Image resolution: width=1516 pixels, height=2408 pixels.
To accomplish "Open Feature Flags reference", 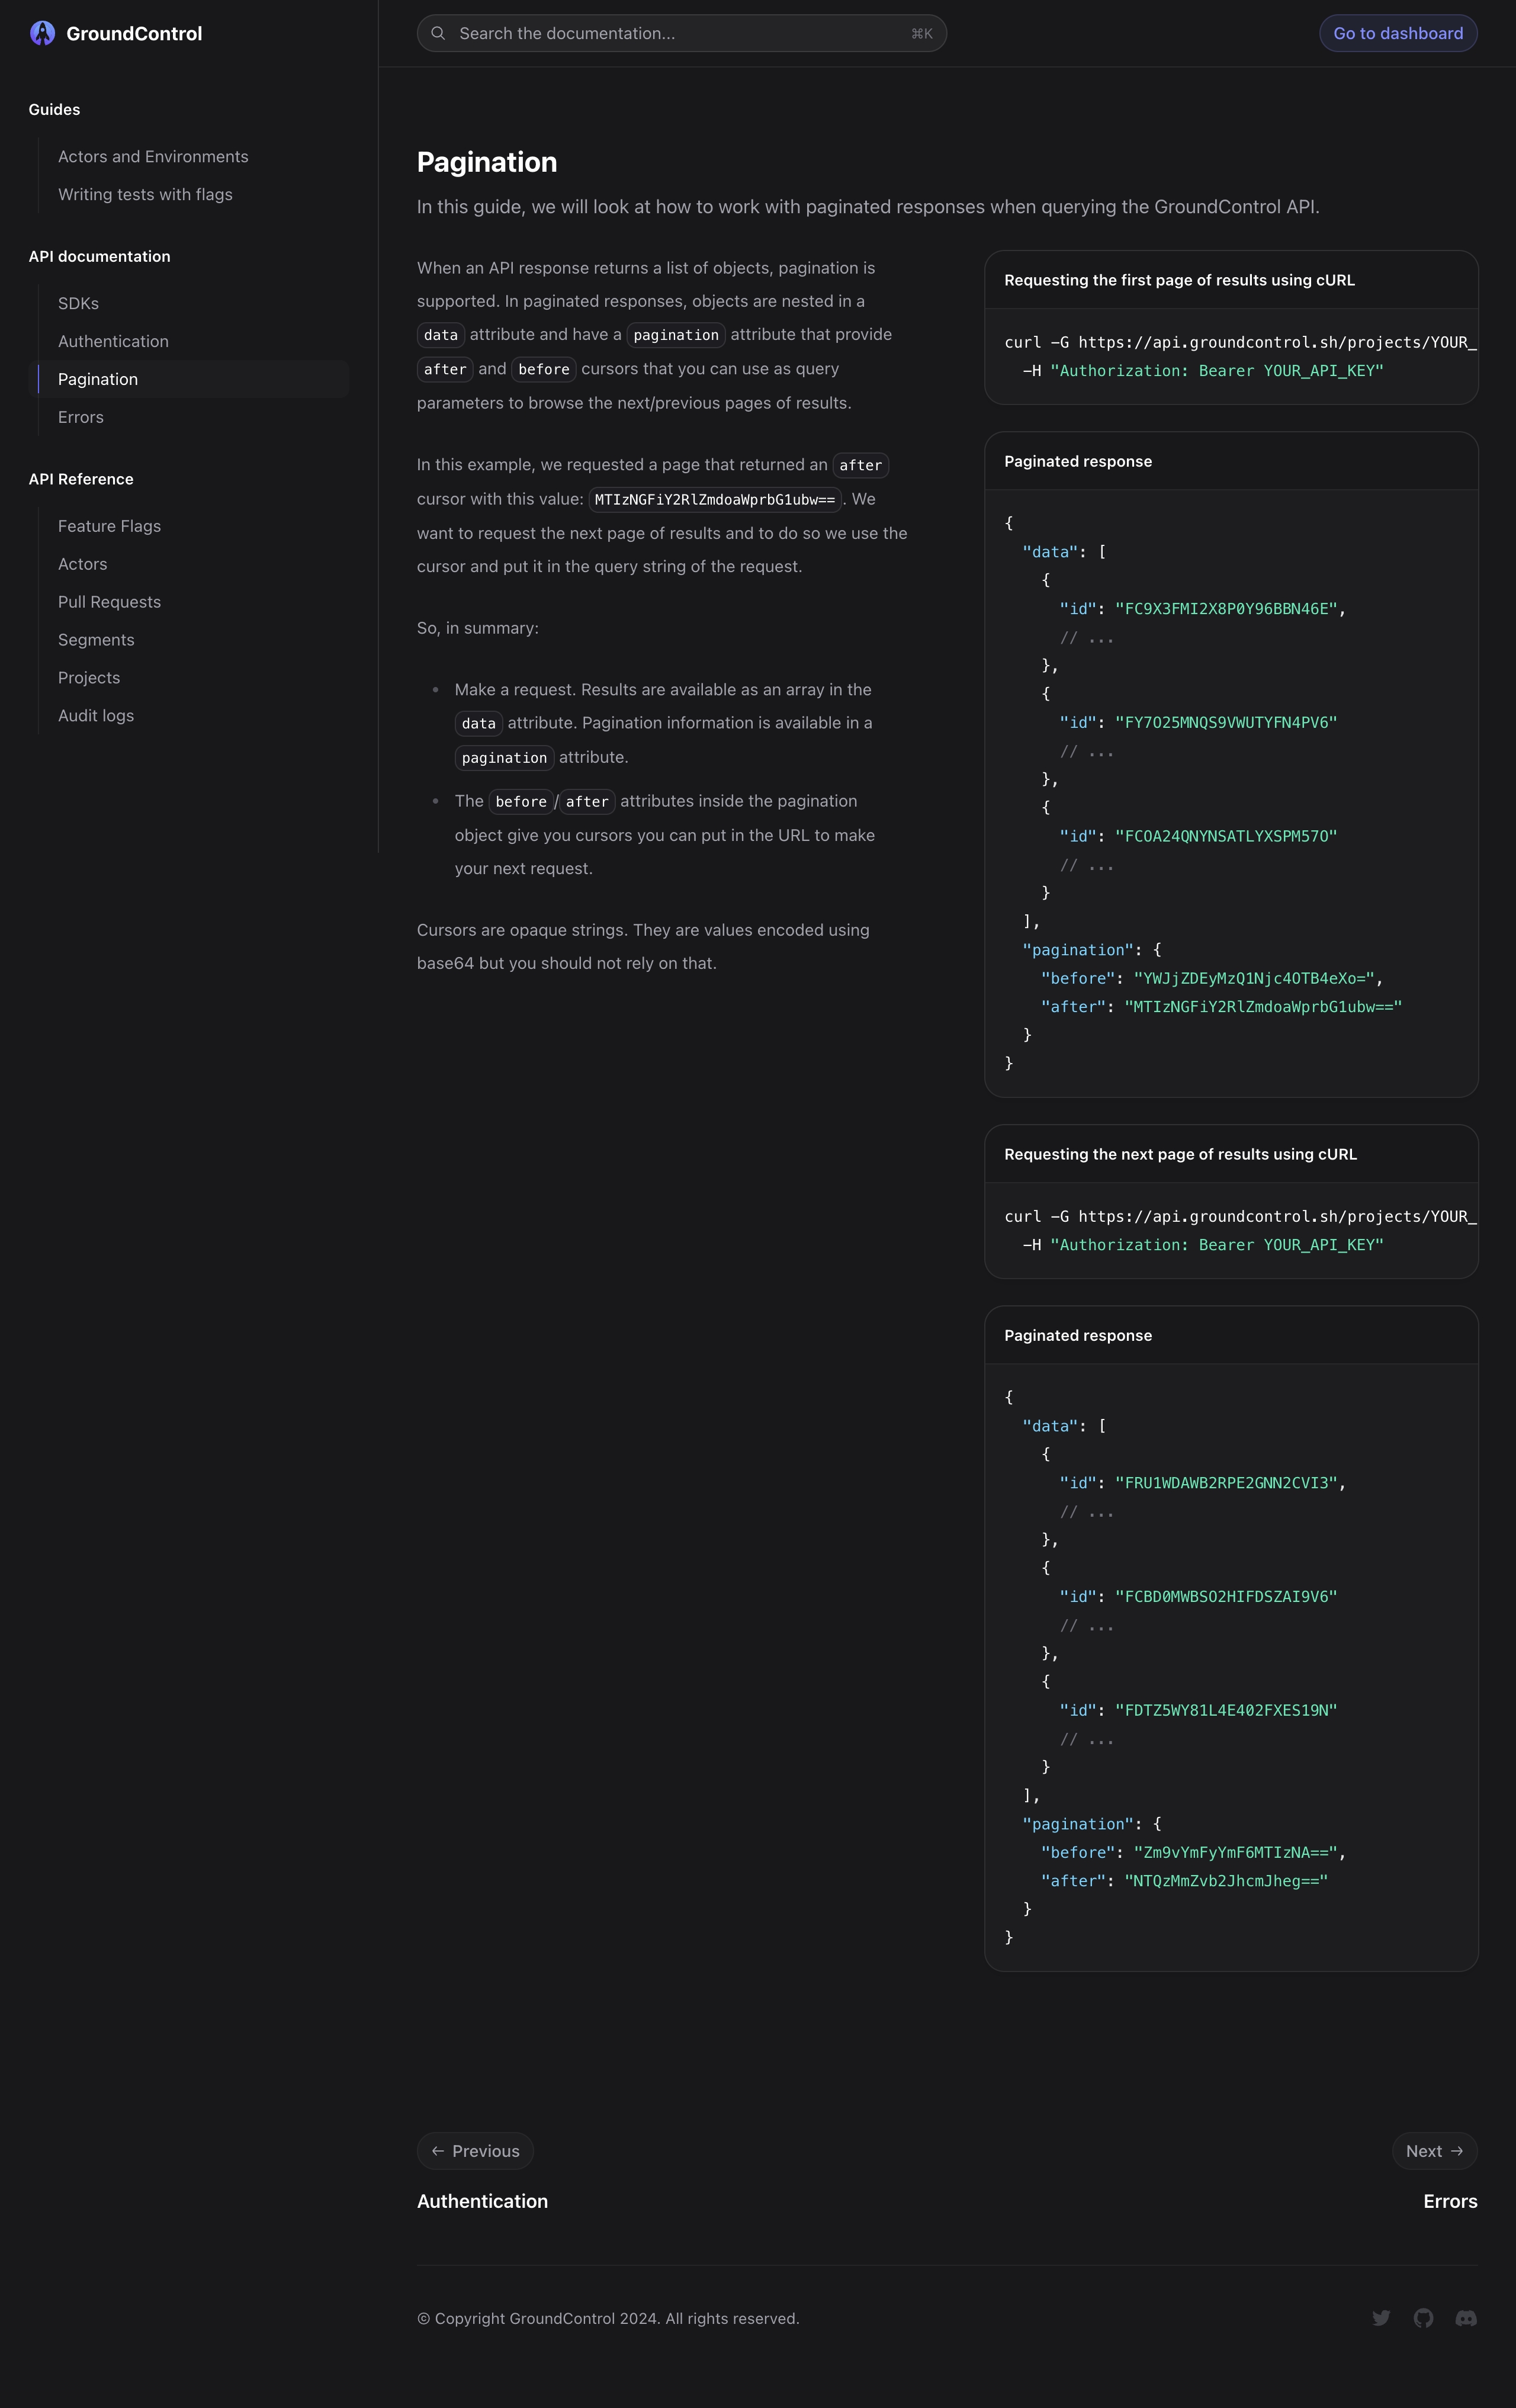I will click(x=109, y=527).
